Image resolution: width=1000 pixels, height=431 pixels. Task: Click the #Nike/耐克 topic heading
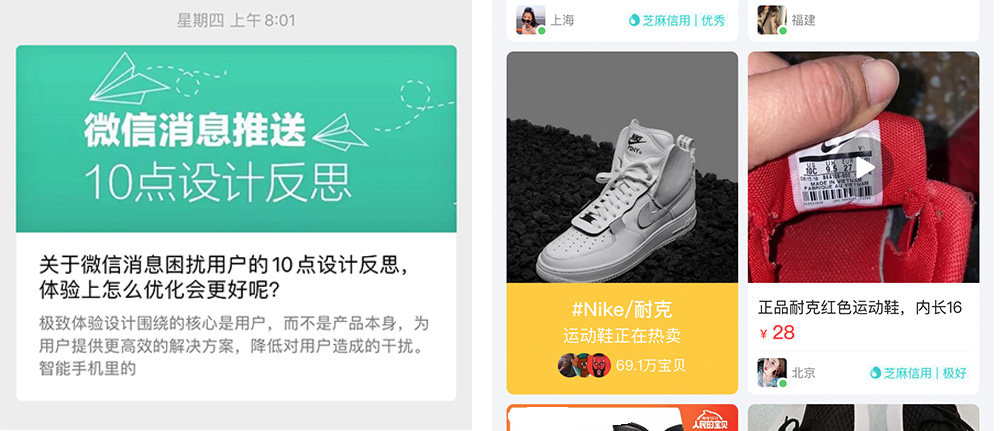pos(622,310)
